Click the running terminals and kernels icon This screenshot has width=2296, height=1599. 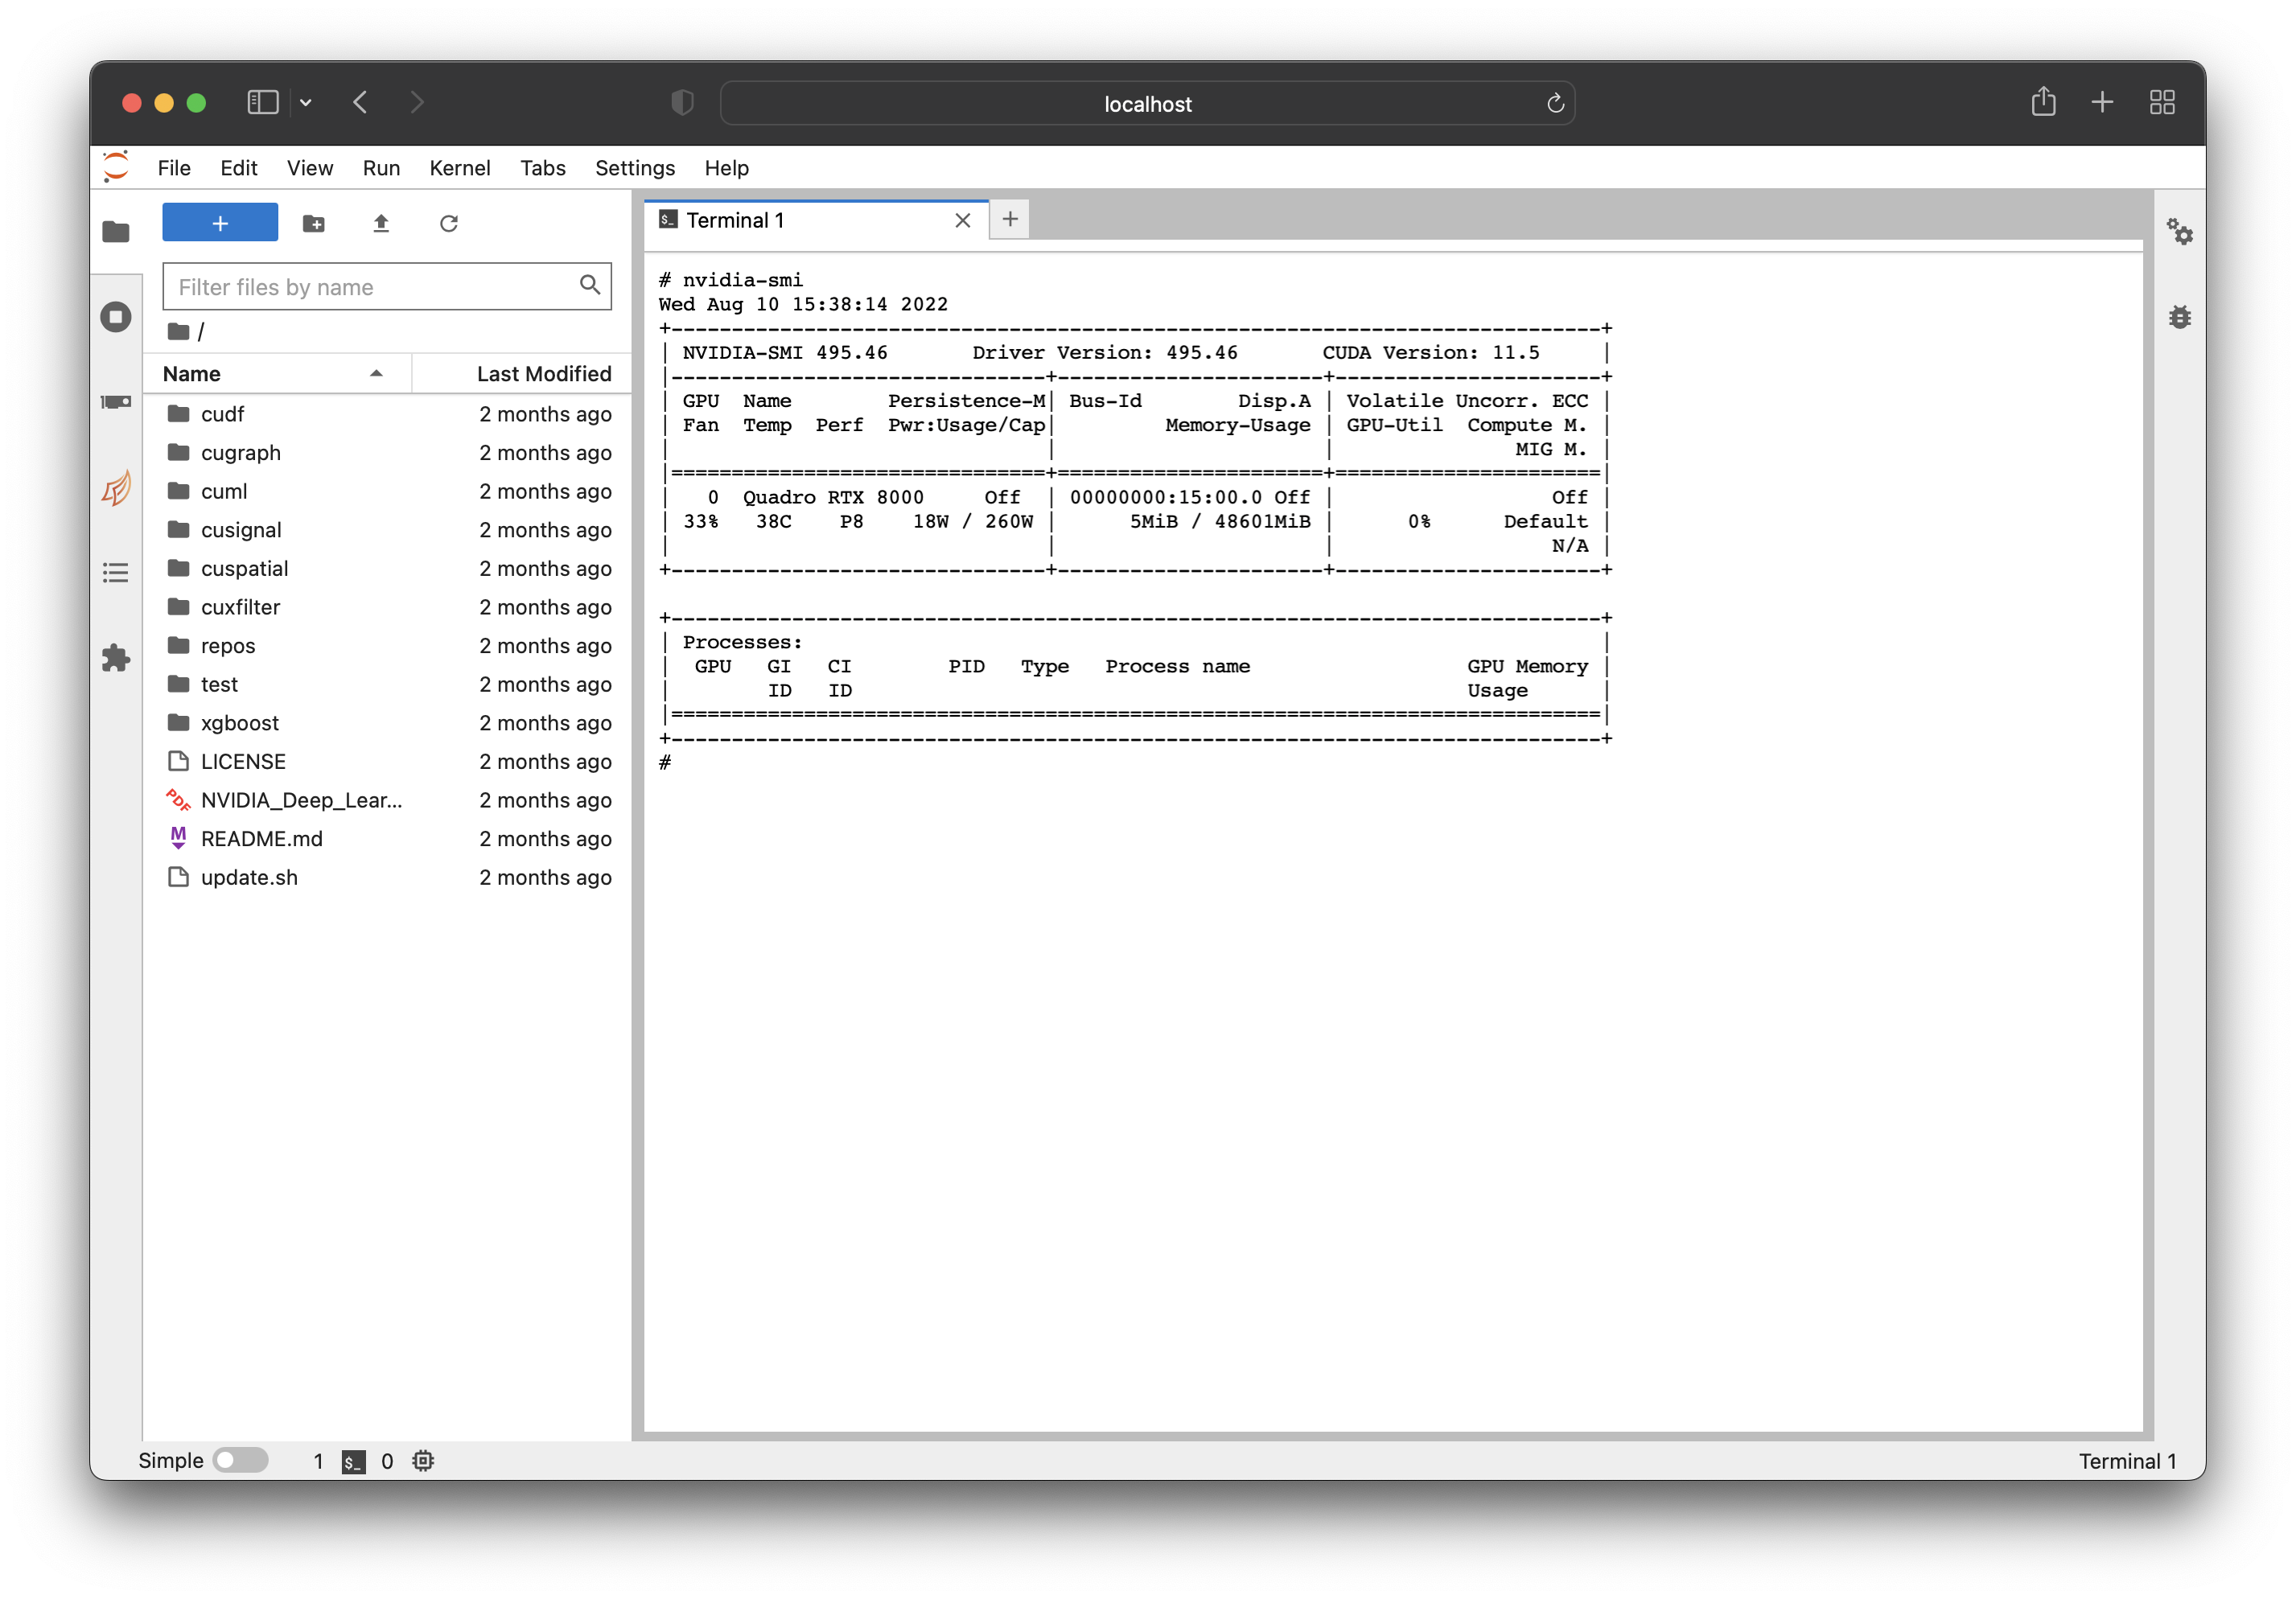(x=118, y=315)
